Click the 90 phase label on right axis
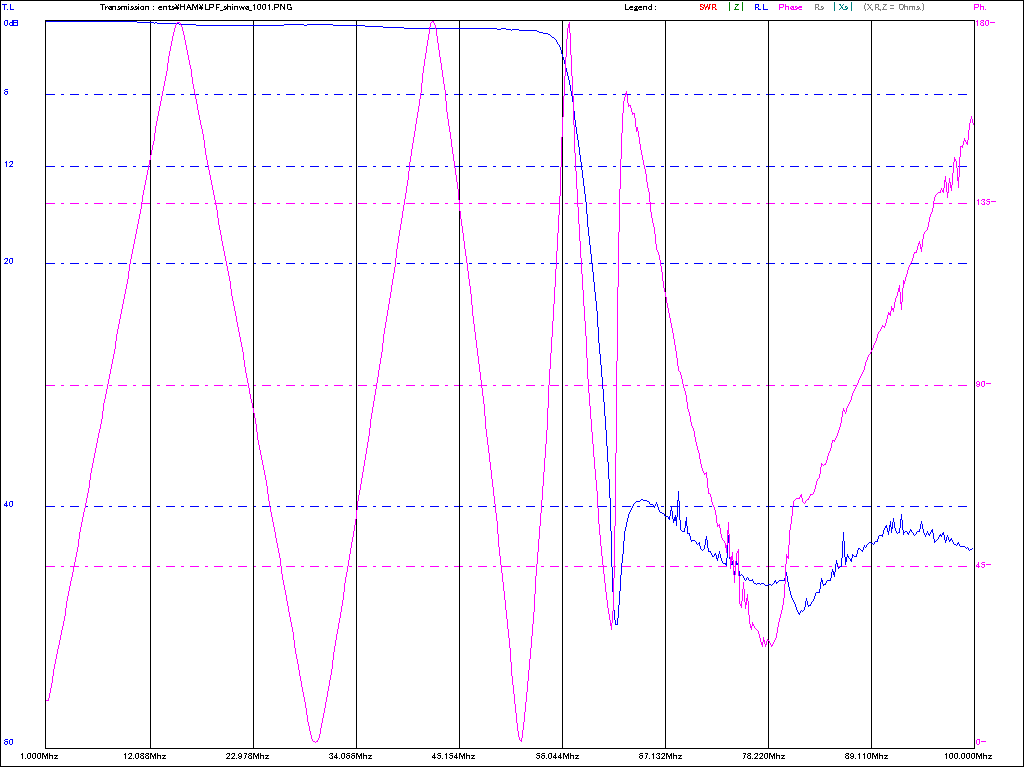Viewport: 1024px width, 768px height. coord(981,385)
